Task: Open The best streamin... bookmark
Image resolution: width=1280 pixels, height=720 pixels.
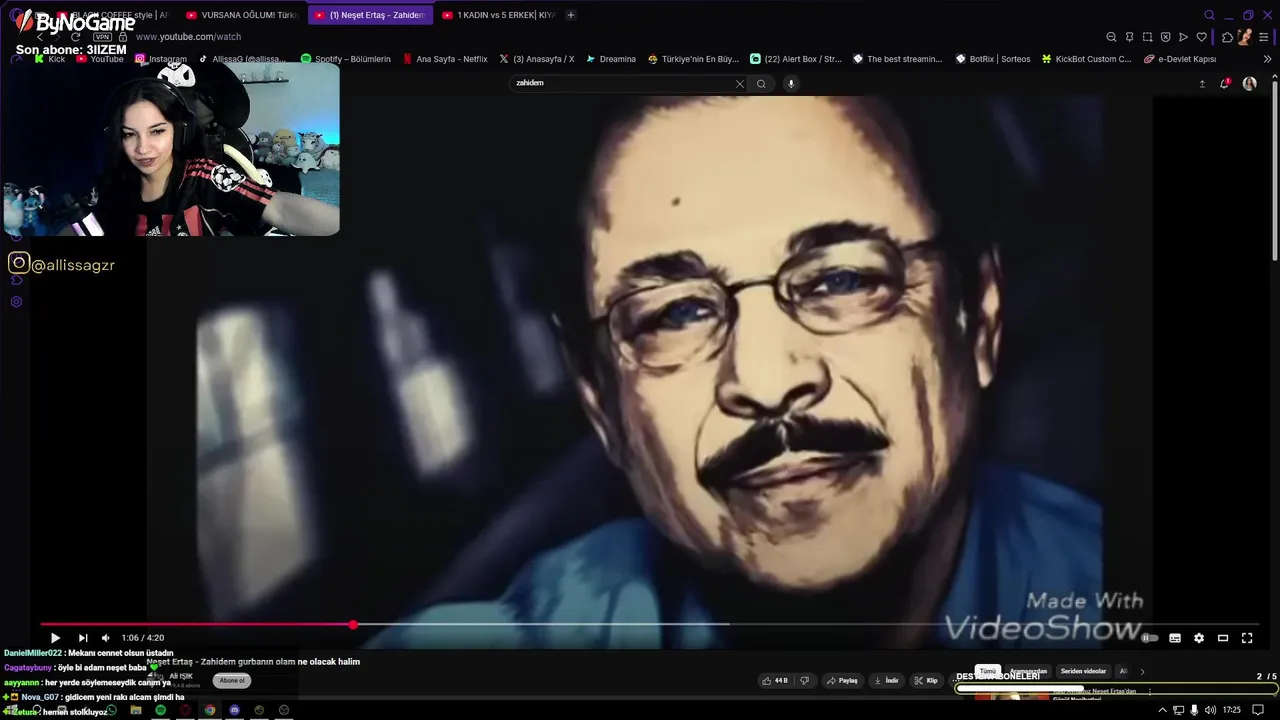Action: (898, 59)
